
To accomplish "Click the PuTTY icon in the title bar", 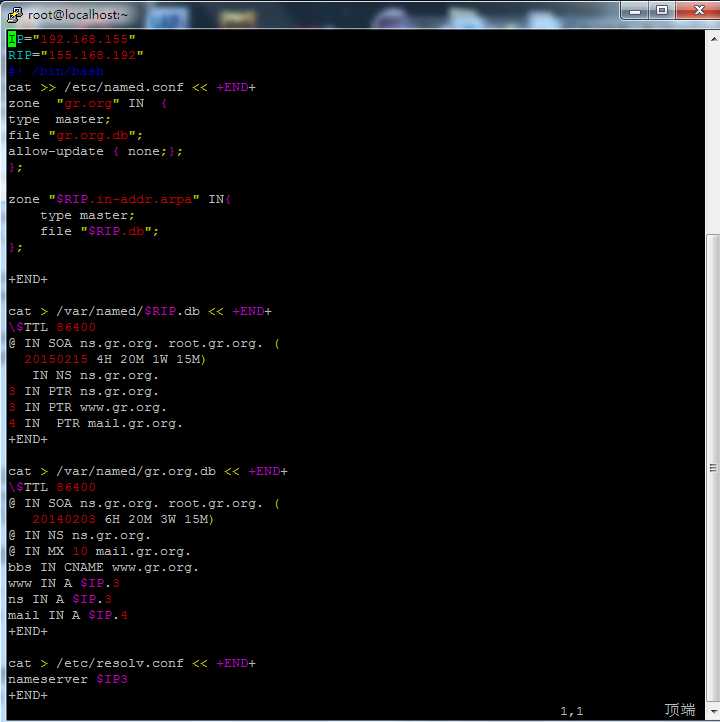I will (14, 13).
